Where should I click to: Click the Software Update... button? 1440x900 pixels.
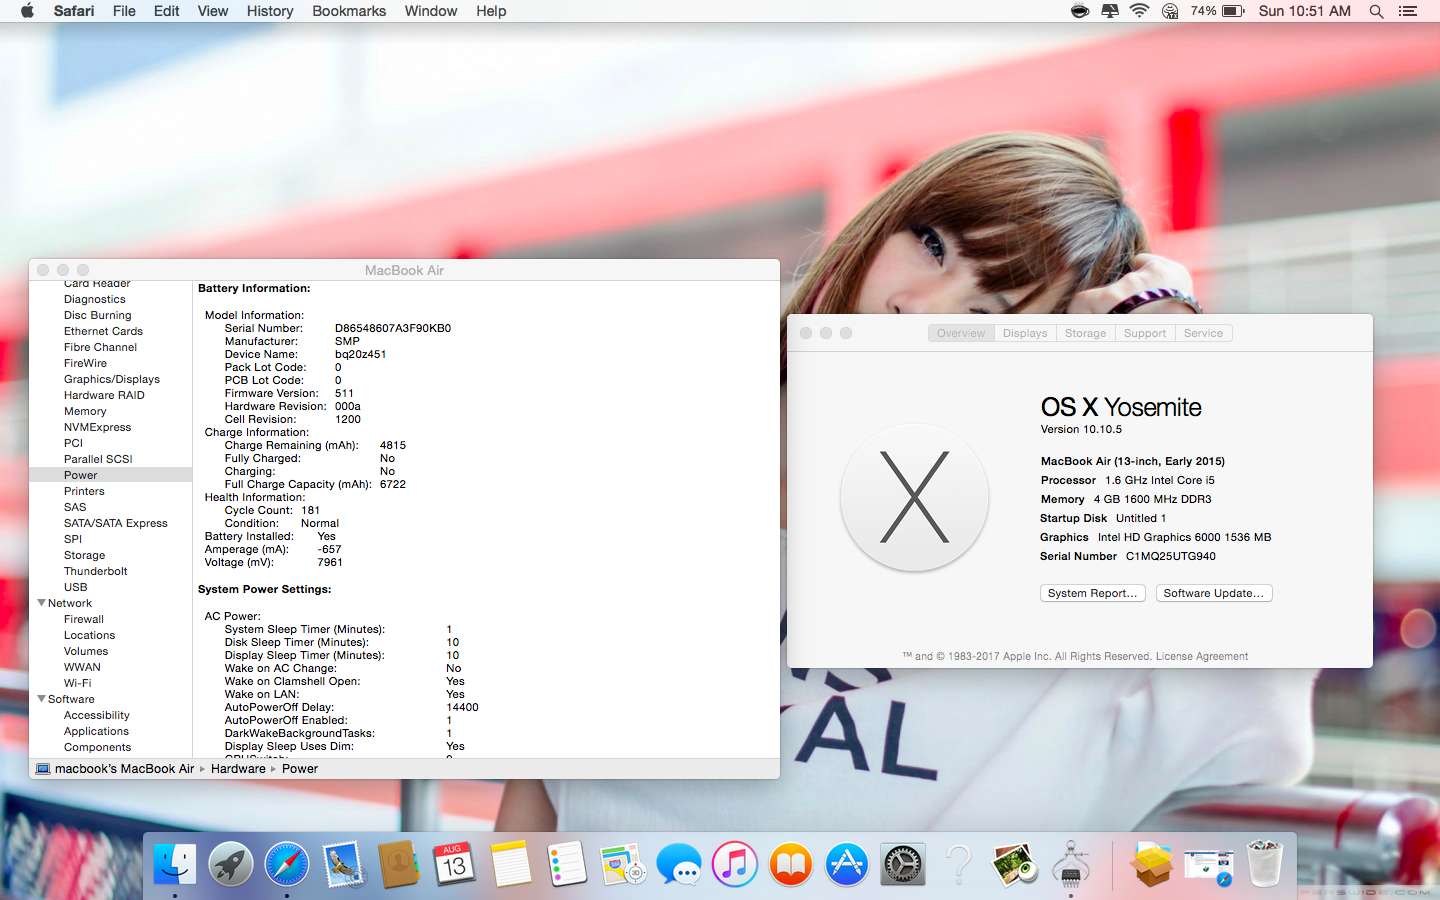point(1213,593)
